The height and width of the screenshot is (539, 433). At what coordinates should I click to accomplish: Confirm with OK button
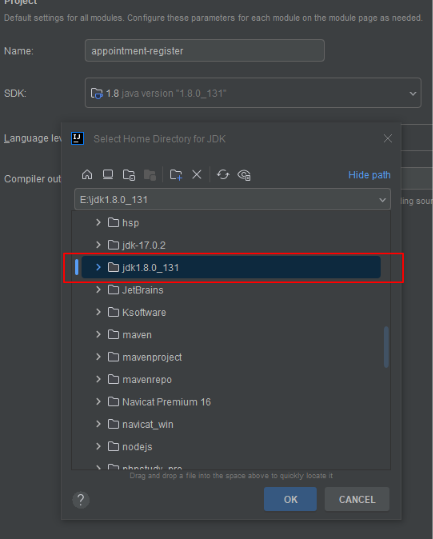290,499
